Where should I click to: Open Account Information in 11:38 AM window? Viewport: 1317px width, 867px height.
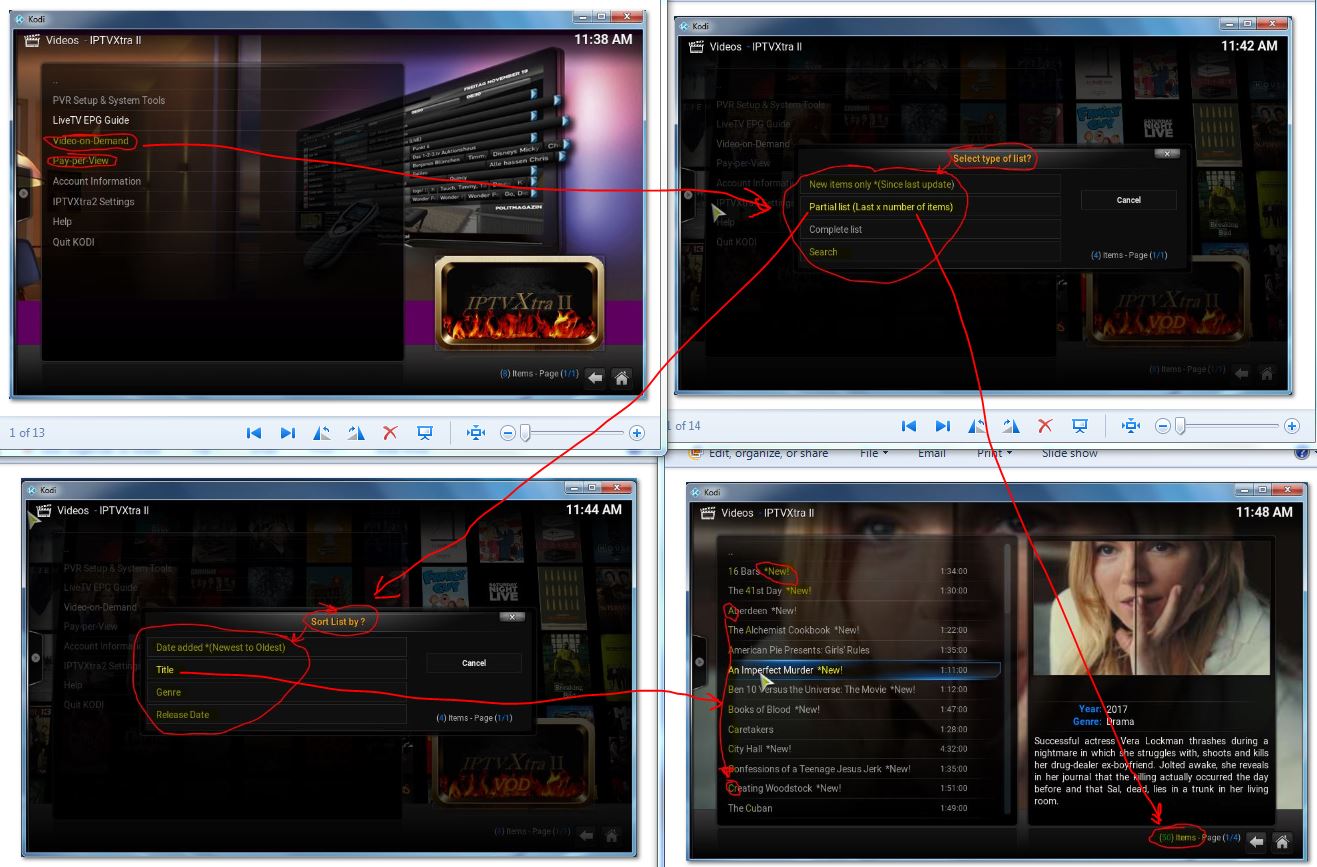[x=97, y=181]
